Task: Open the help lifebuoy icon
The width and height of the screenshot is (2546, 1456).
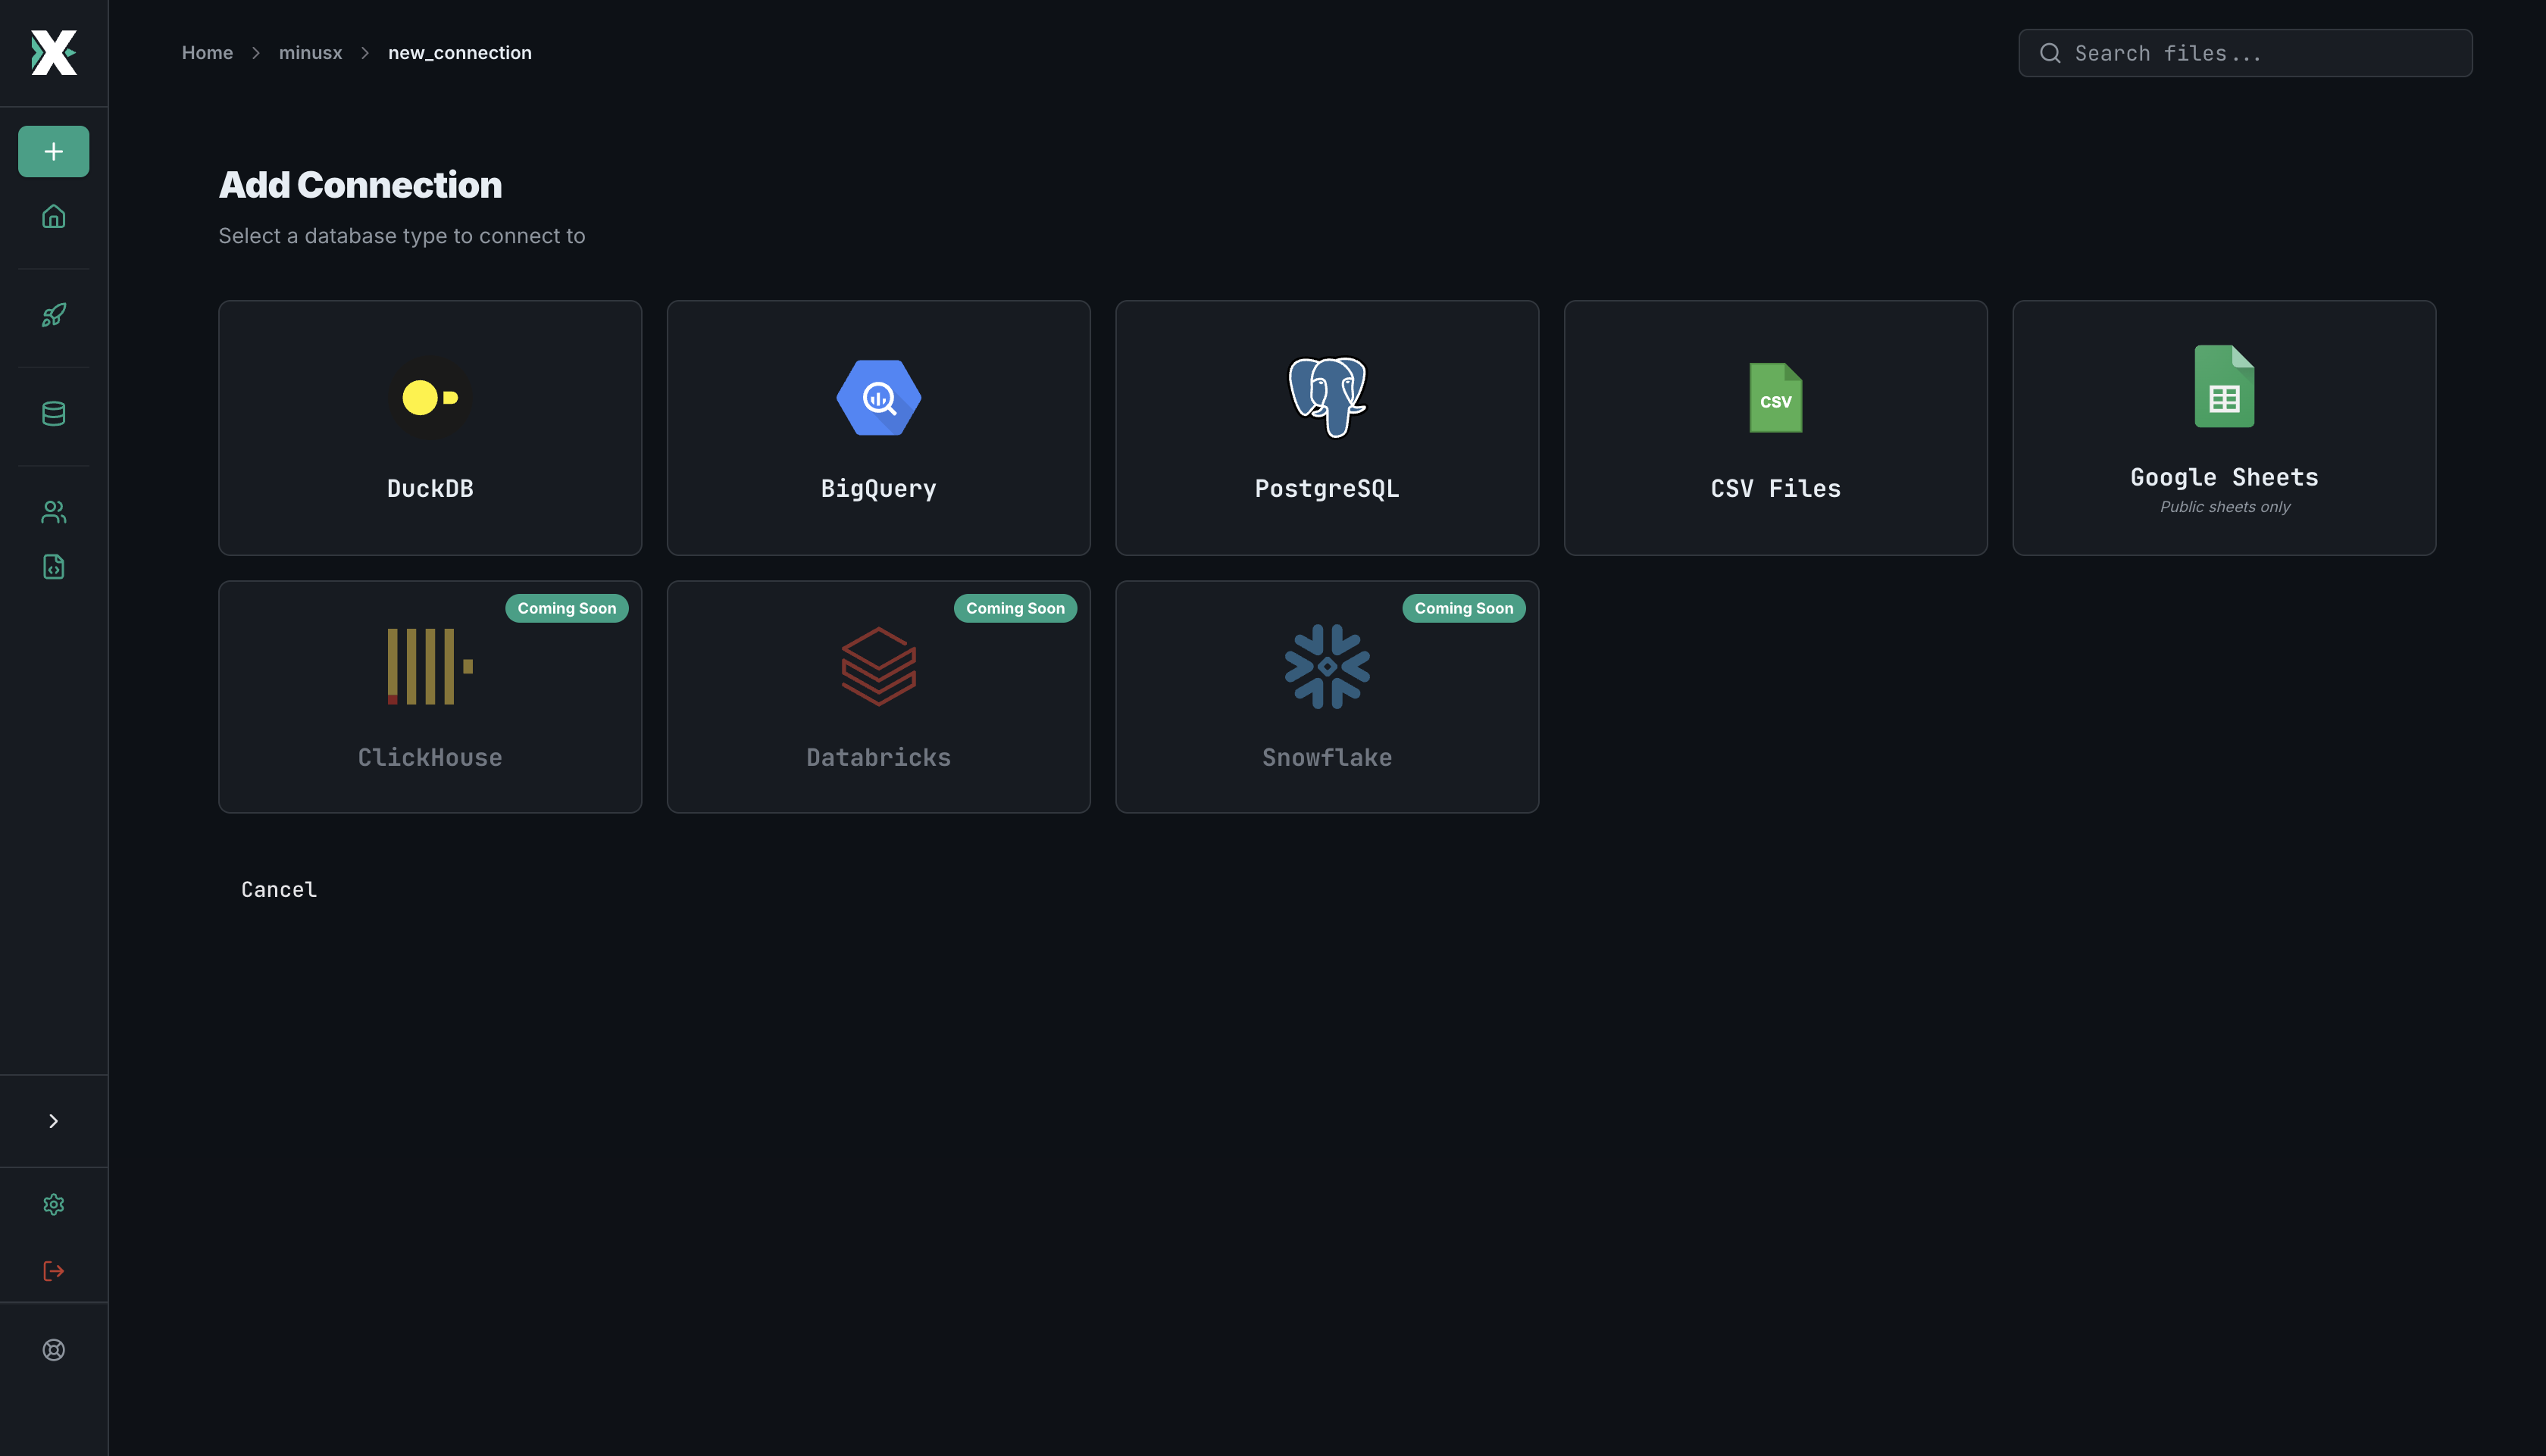Action: tap(53, 1350)
